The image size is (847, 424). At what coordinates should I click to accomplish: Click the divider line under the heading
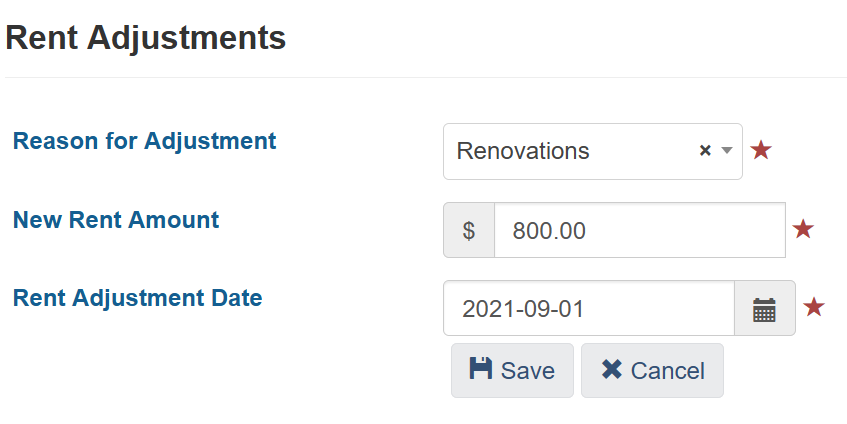tap(426, 77)
